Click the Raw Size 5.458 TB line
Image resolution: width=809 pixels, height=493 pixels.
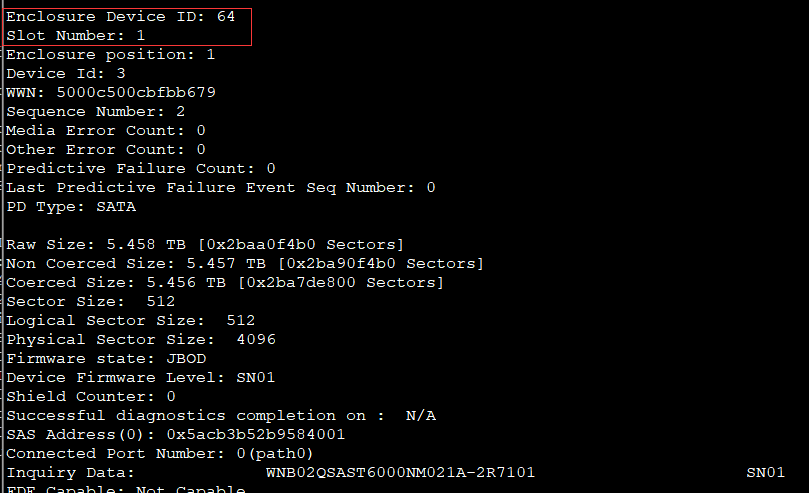pos(205,244)
